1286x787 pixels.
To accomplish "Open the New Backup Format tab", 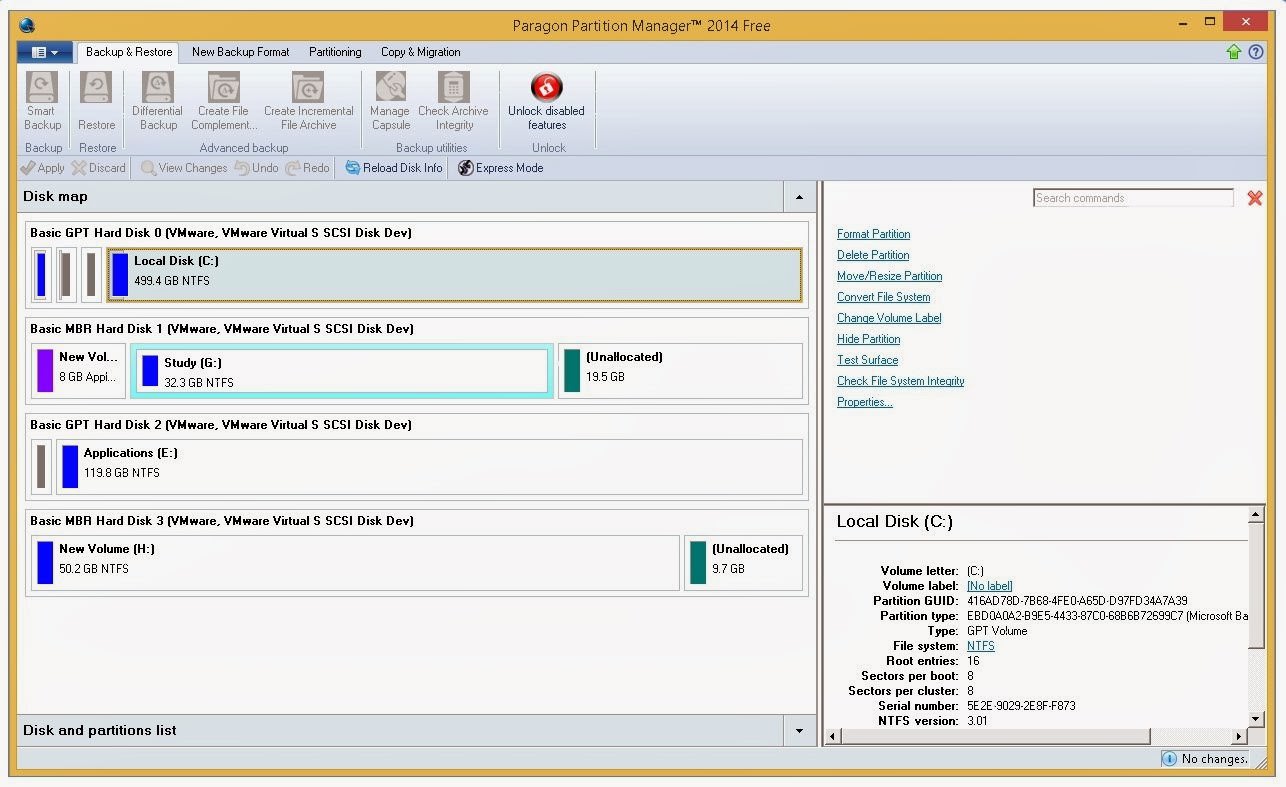I will (x=240, y=52).
